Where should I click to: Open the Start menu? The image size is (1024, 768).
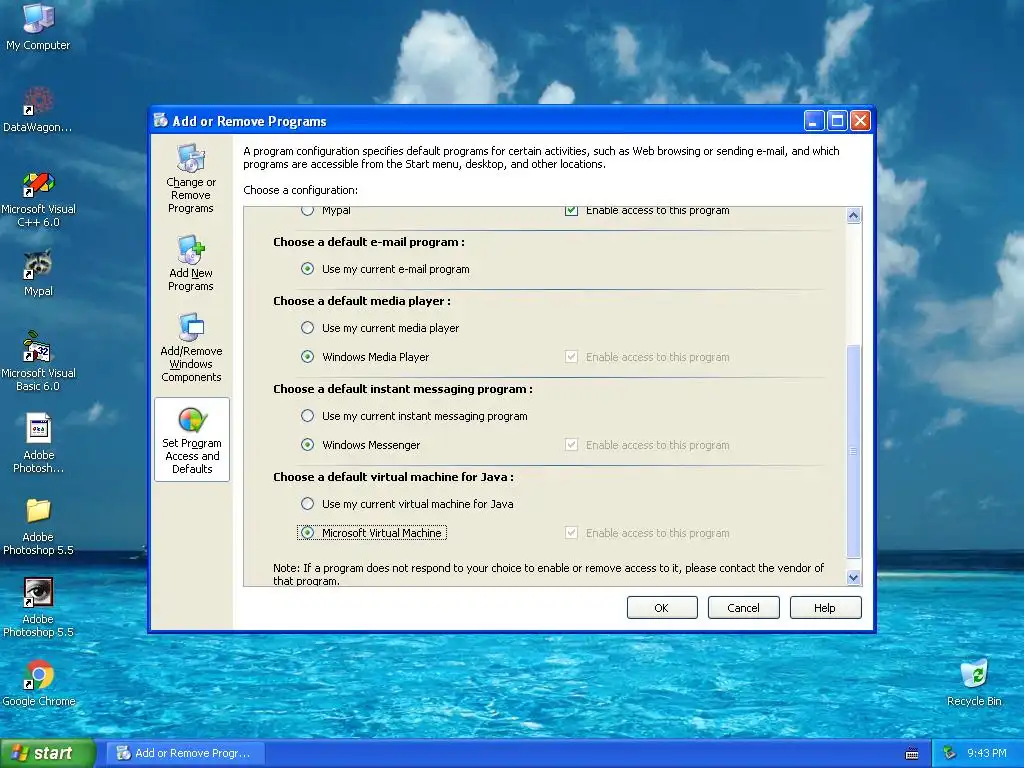click(x=48, y=753)
